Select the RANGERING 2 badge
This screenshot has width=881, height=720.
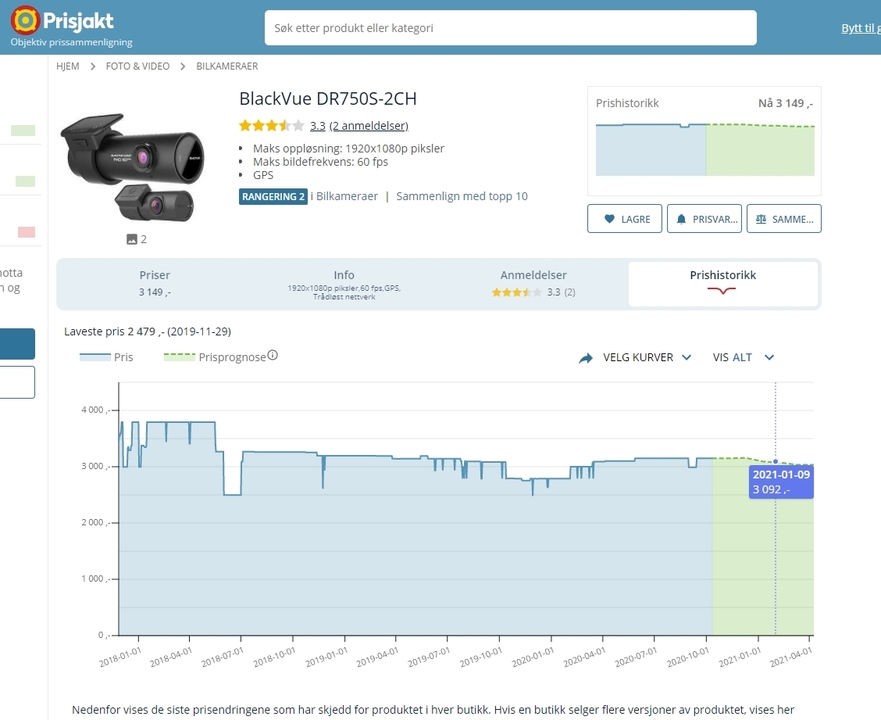point(273,197)
